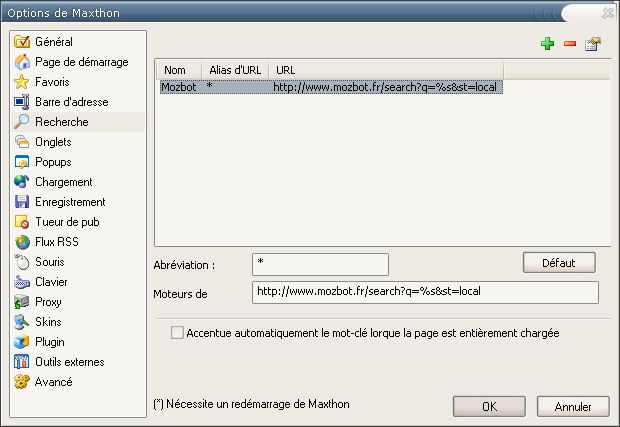Screen dimensions: 620x427
Task: Click the Favoris star icon
Action: pos(22,82)
